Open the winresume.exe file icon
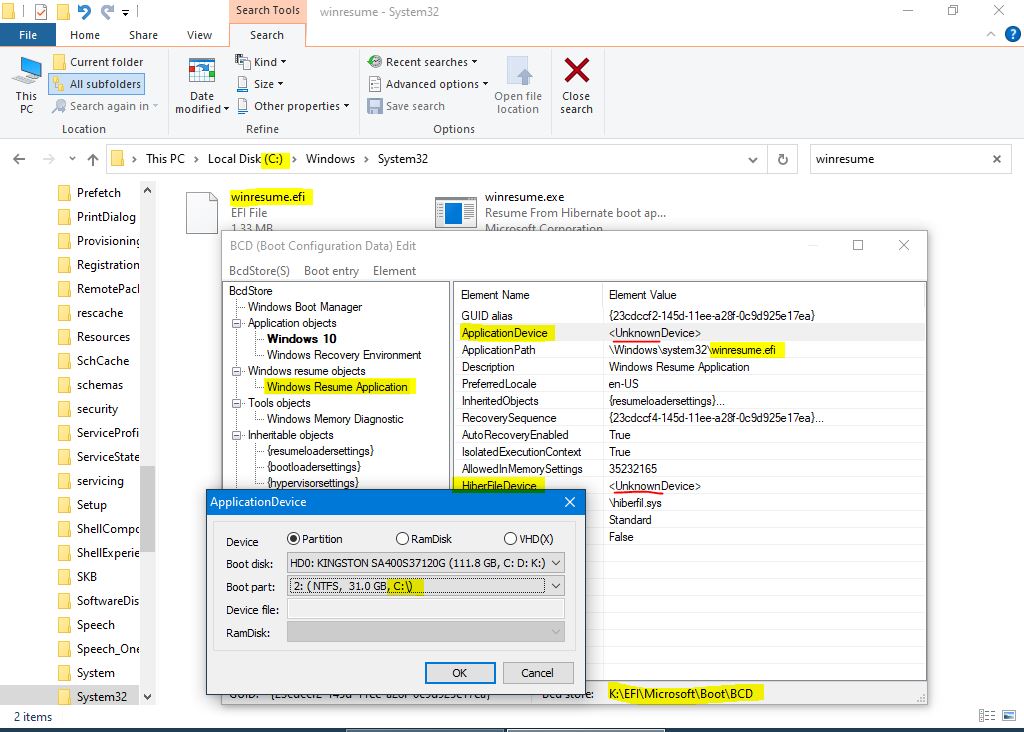The height and width of the screenshot is (732, 1024). (455, 212)
